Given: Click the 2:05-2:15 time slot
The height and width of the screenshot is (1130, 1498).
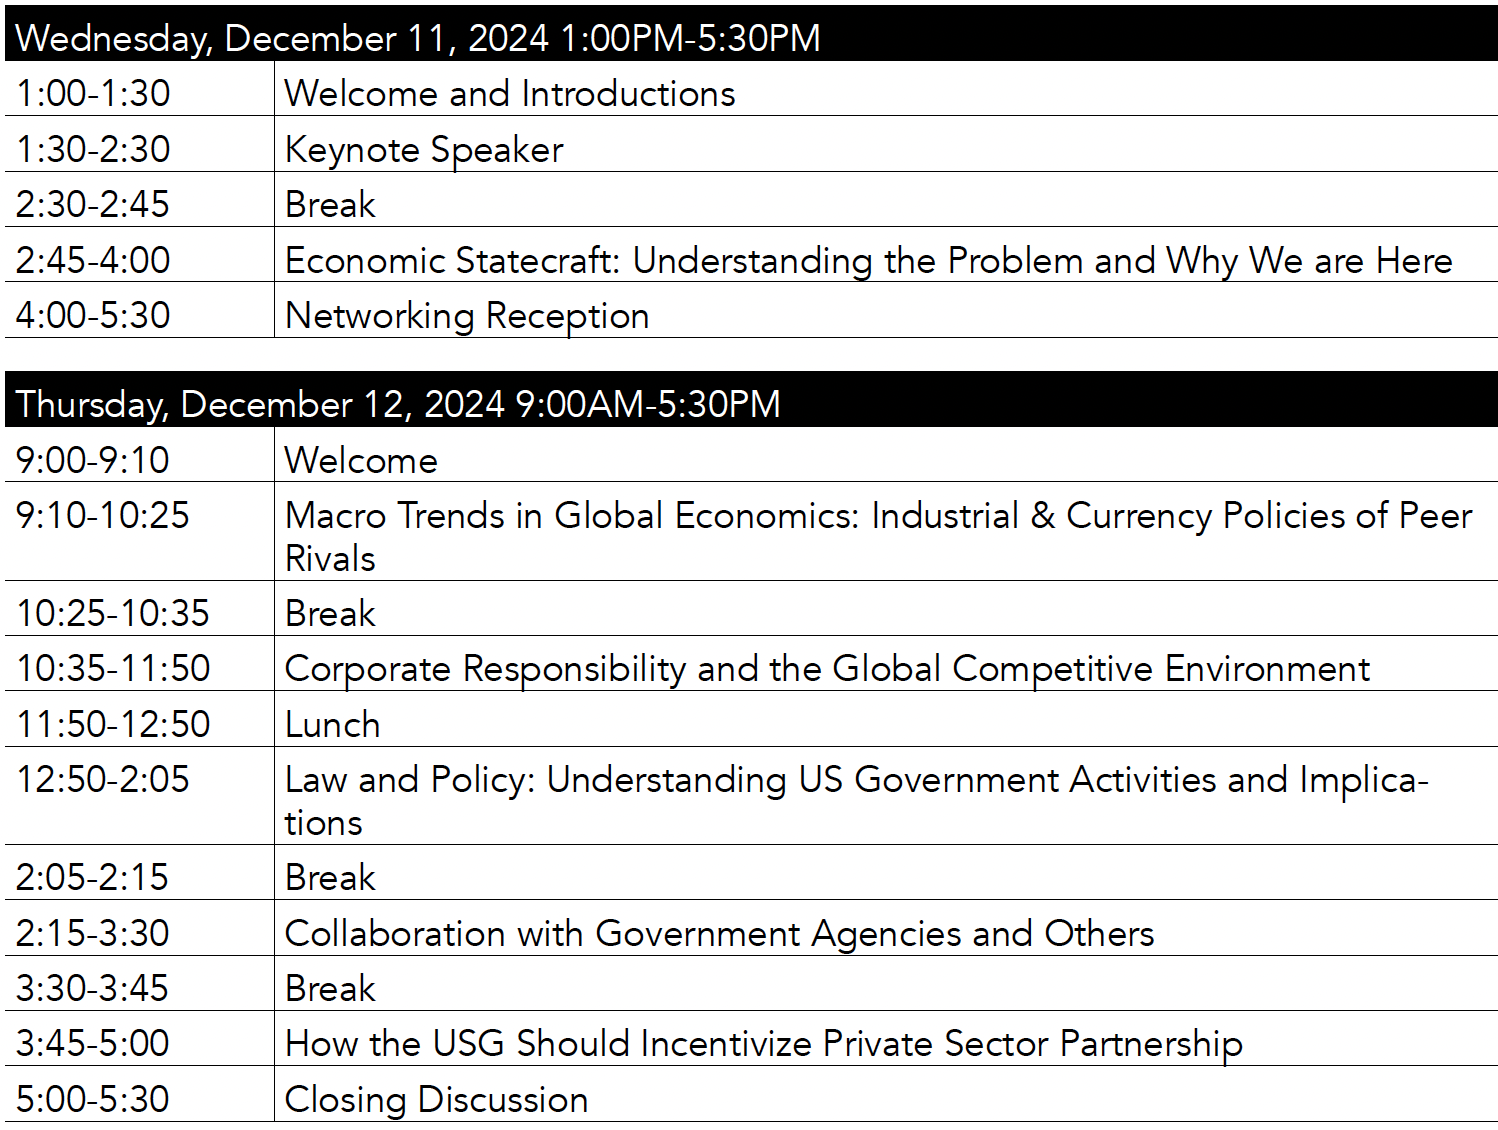Looking at the screenshot, I should pyautogui.click(x=93, y=877).
